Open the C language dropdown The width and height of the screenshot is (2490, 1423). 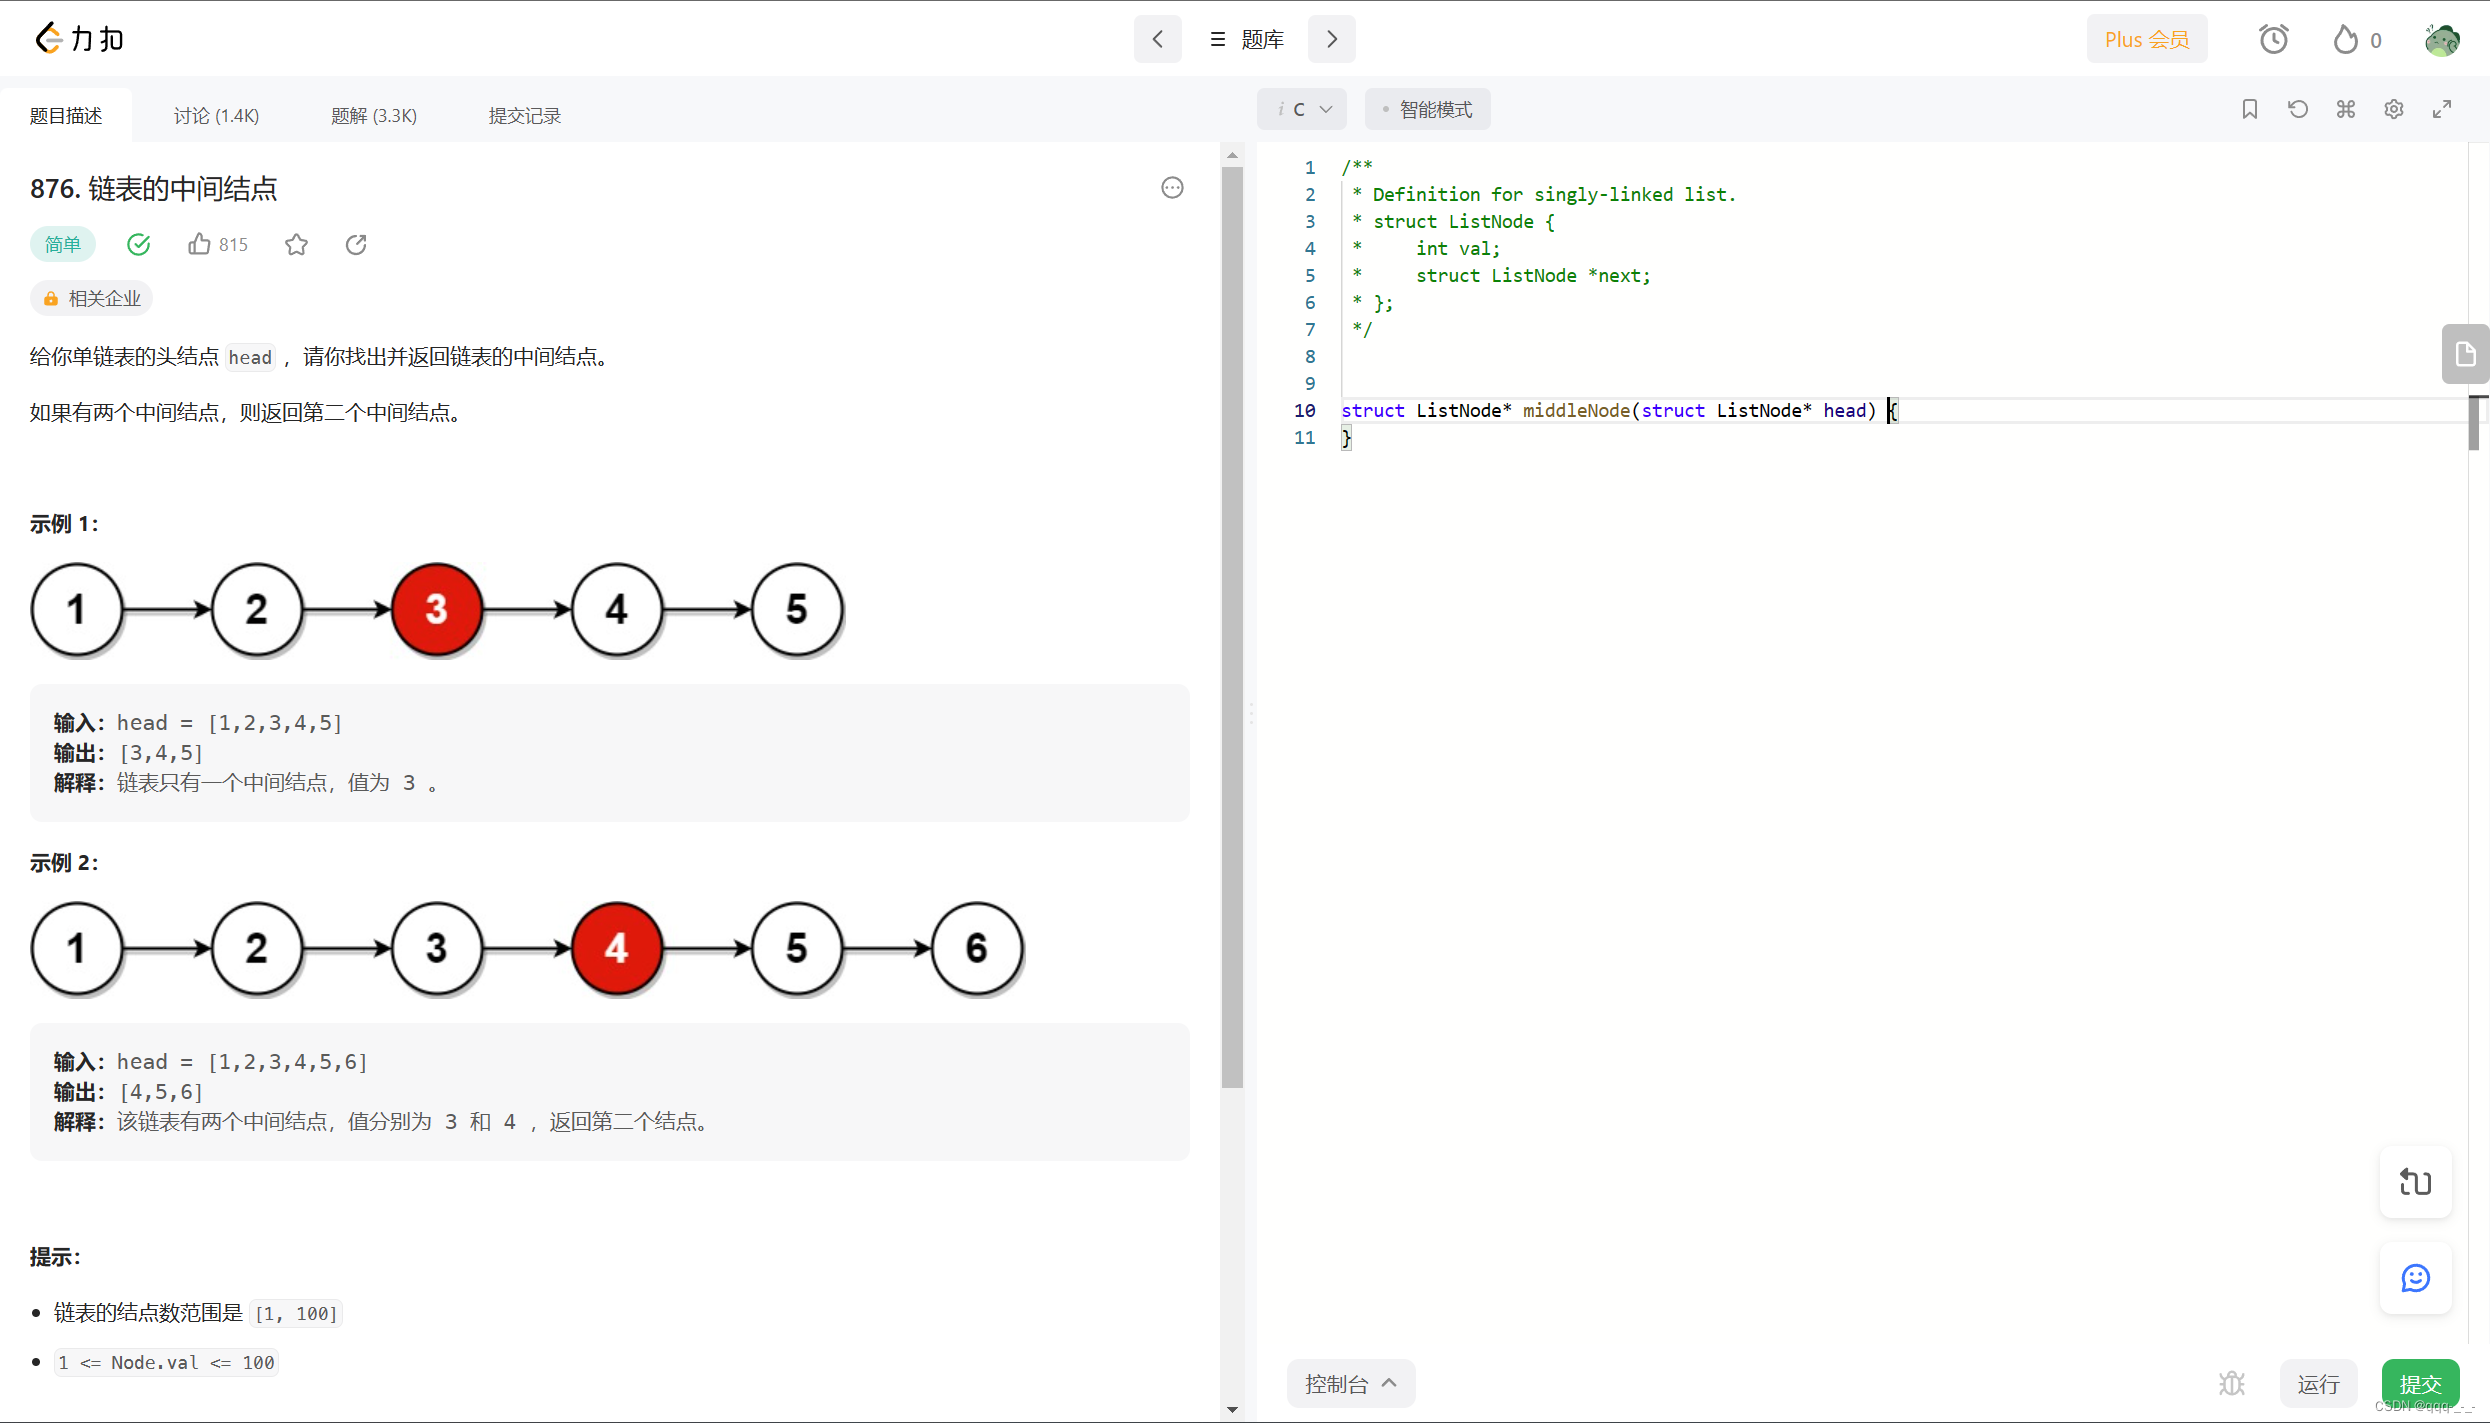click(x=1301, y=109)
